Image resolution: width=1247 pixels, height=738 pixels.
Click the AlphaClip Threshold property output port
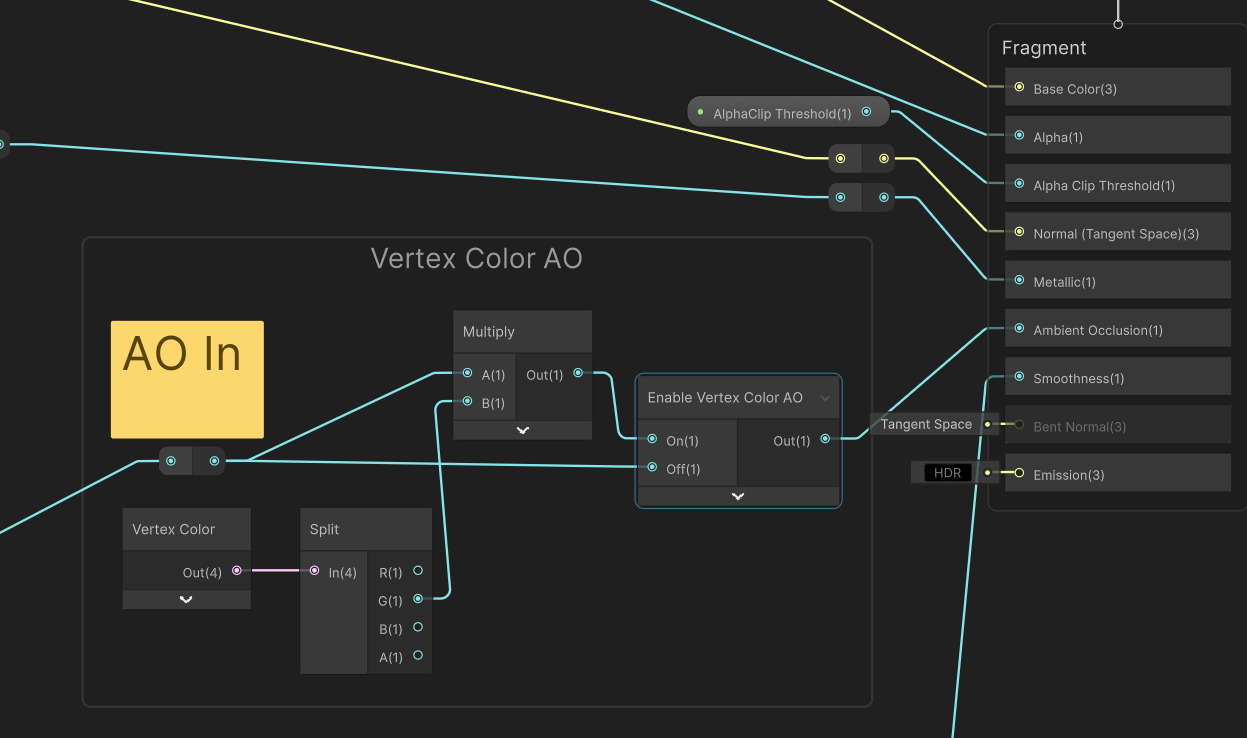pyautogui.click(x=866, y=112)
